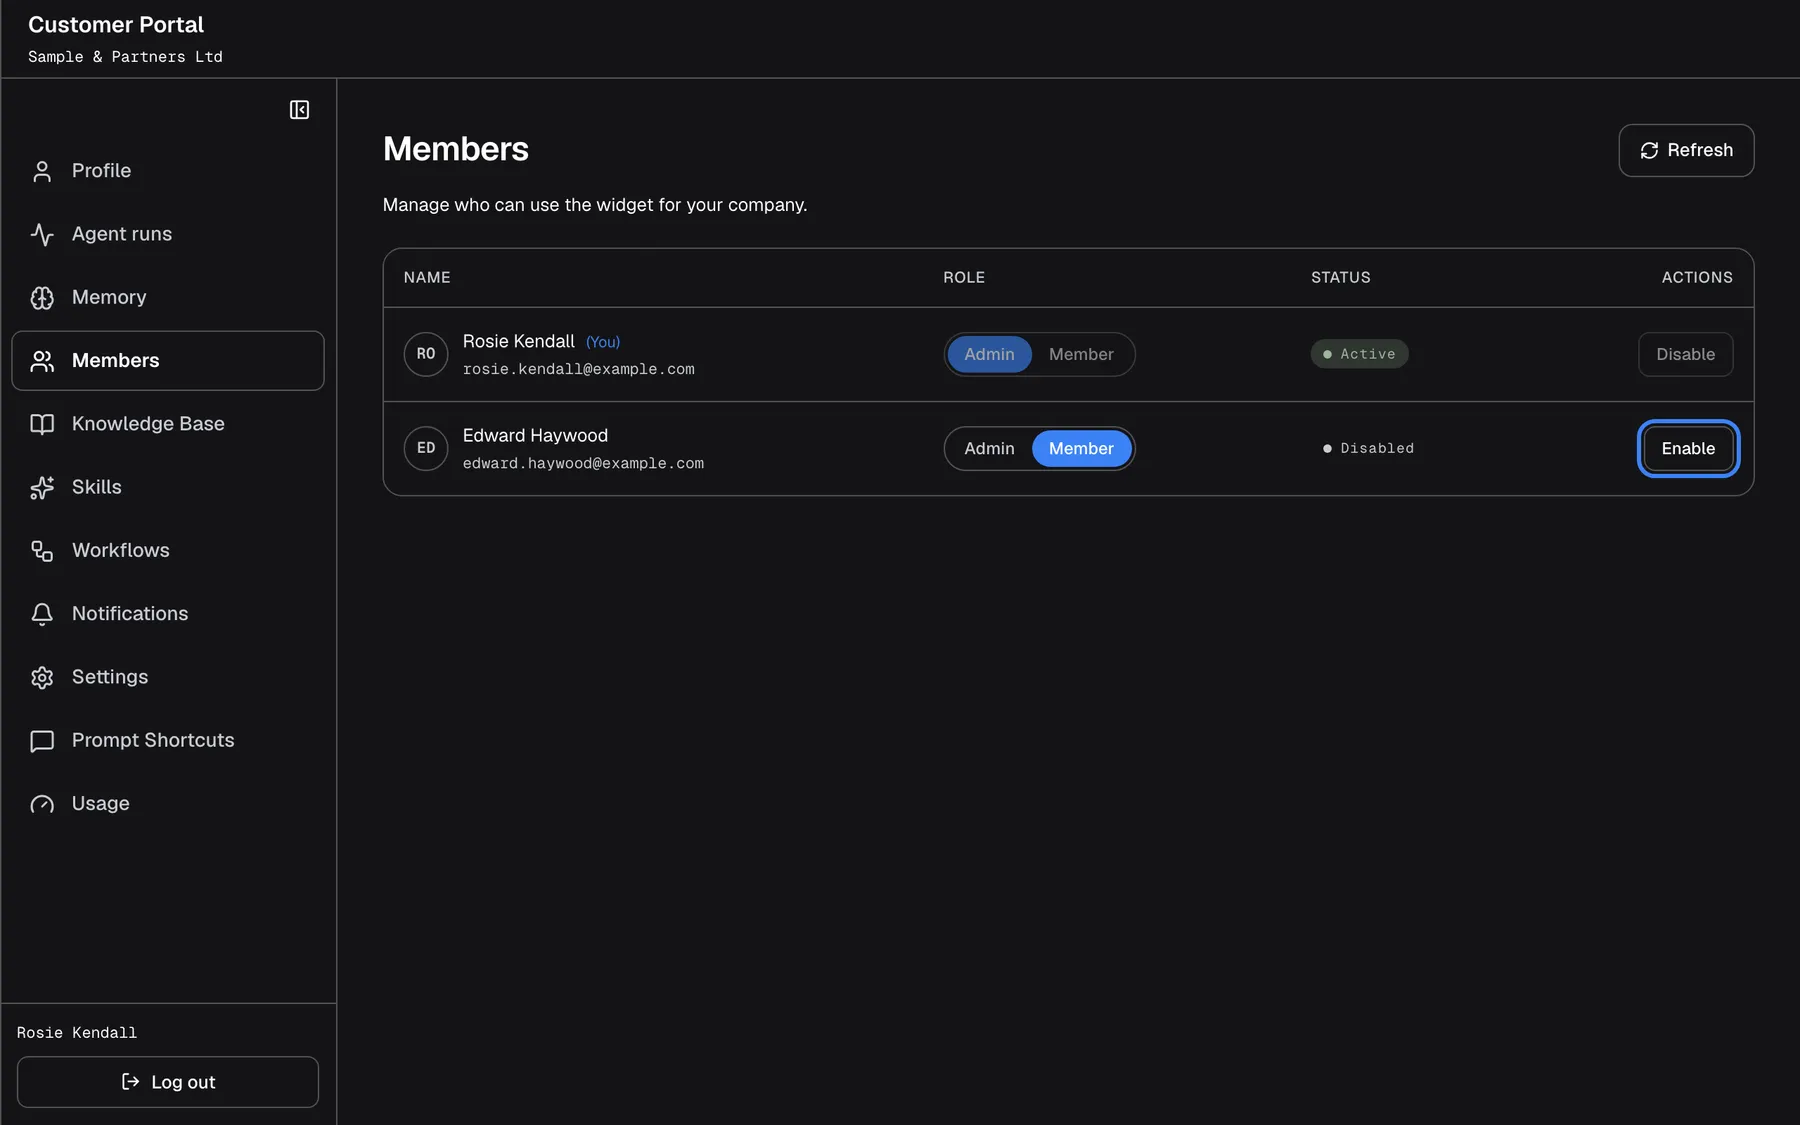Open the Profile page label

(101, 171)
